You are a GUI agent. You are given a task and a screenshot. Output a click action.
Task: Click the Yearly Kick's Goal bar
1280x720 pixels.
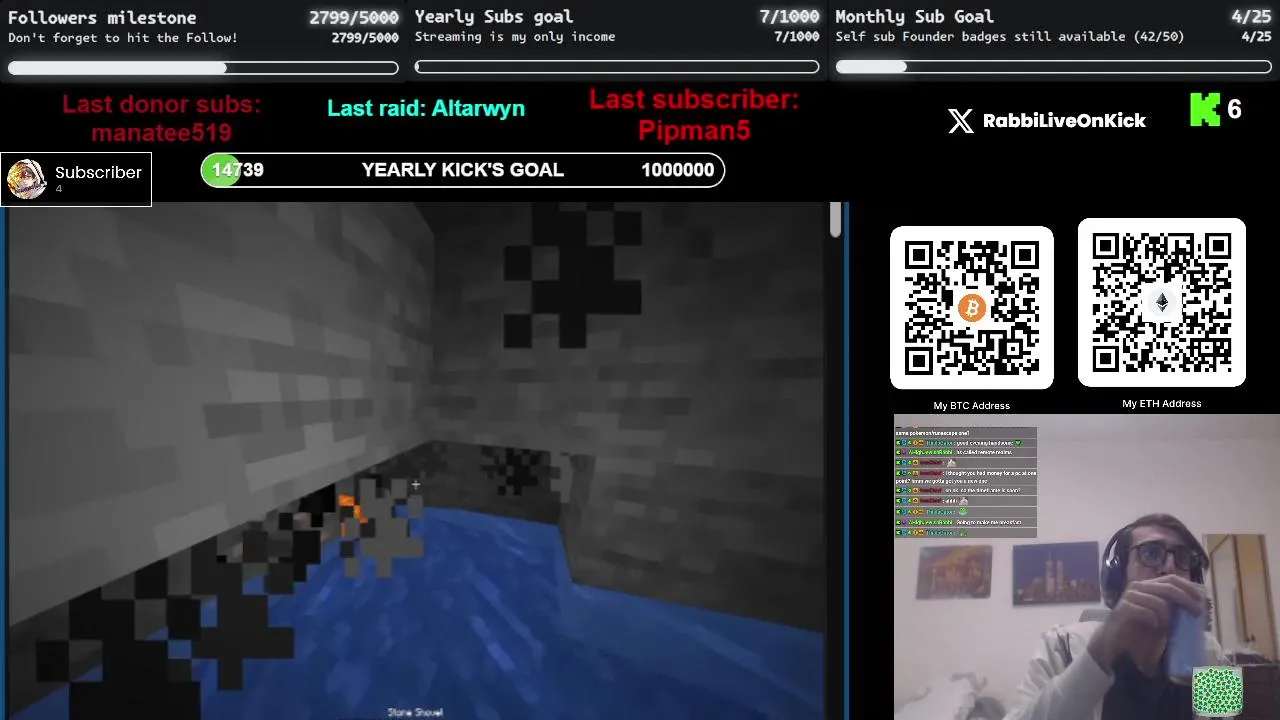point(463,170)
